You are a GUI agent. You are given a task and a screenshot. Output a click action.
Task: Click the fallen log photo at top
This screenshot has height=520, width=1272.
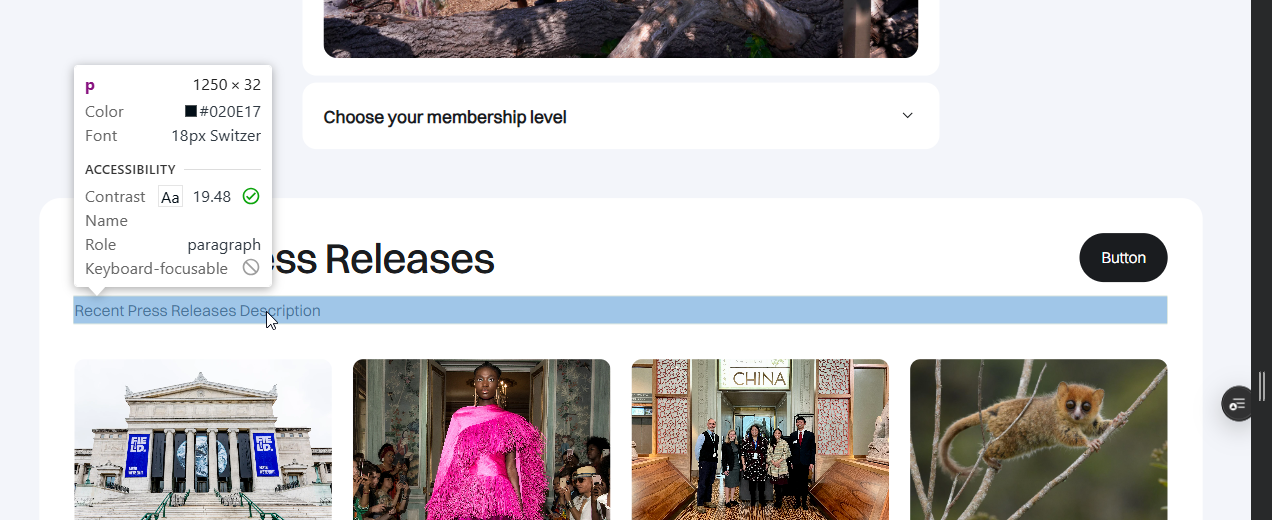[620, 28]
